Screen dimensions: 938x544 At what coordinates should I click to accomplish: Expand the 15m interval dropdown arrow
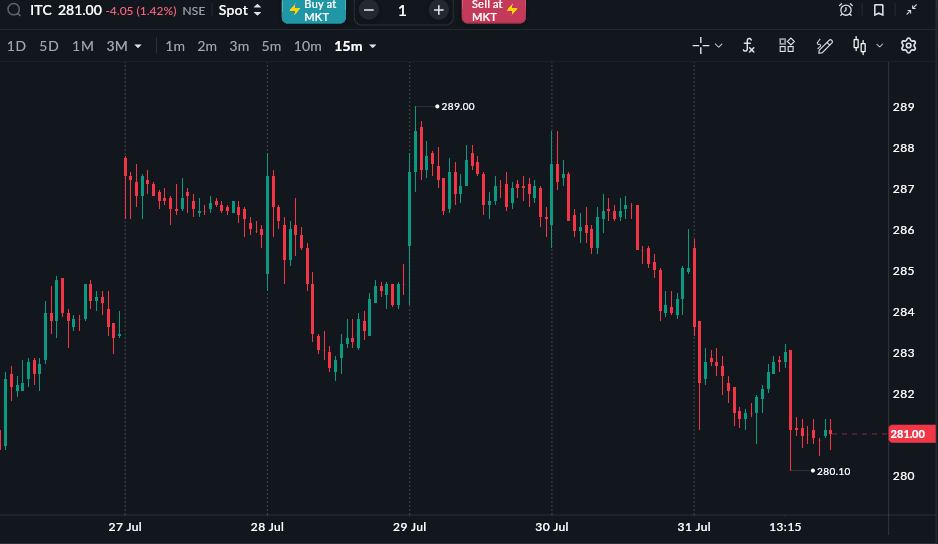point(373,46)
